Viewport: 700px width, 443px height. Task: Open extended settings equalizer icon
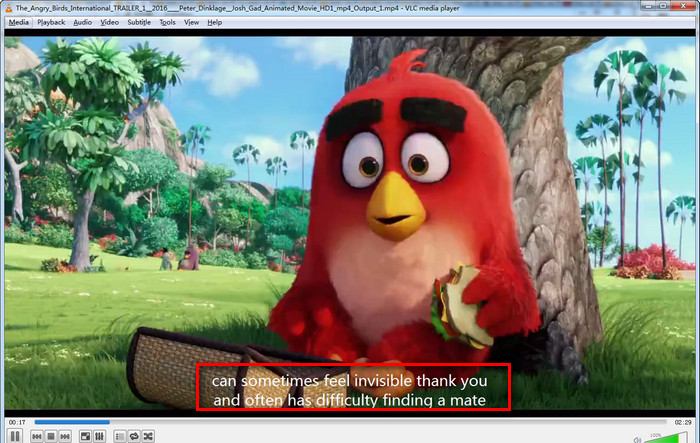coord(100,436)
